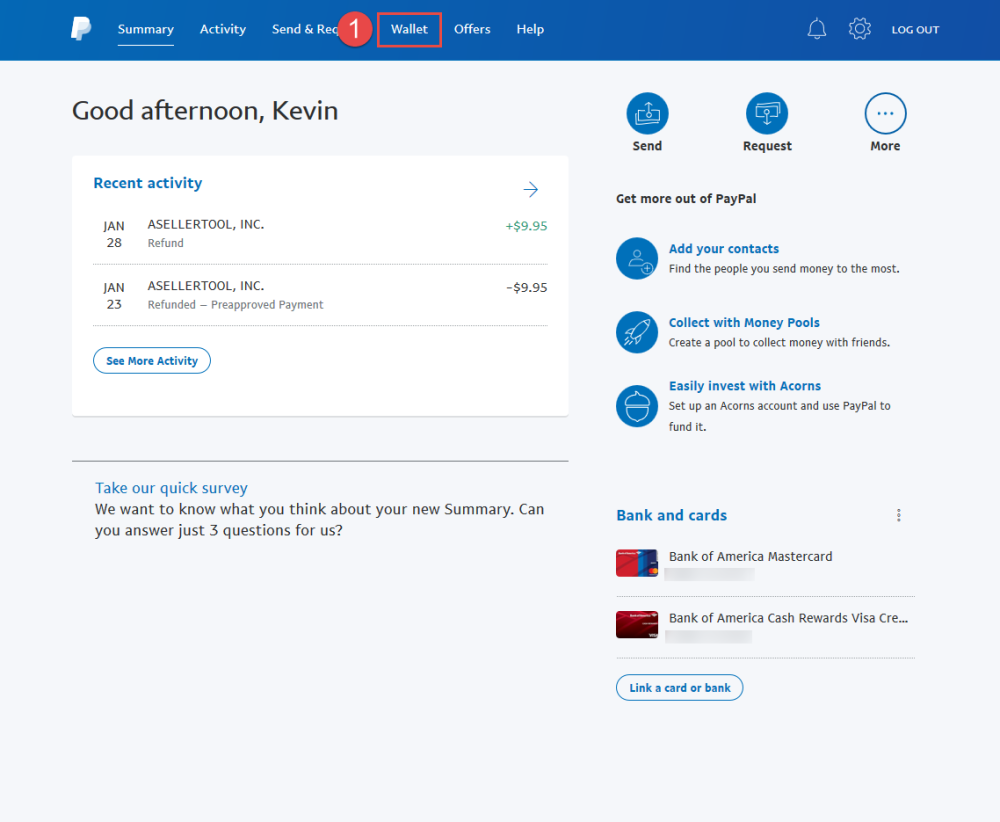Open Collect with Money Pools link
Image resolution: width=1000 pixels, height=822 pixels.
pos(744,323)
